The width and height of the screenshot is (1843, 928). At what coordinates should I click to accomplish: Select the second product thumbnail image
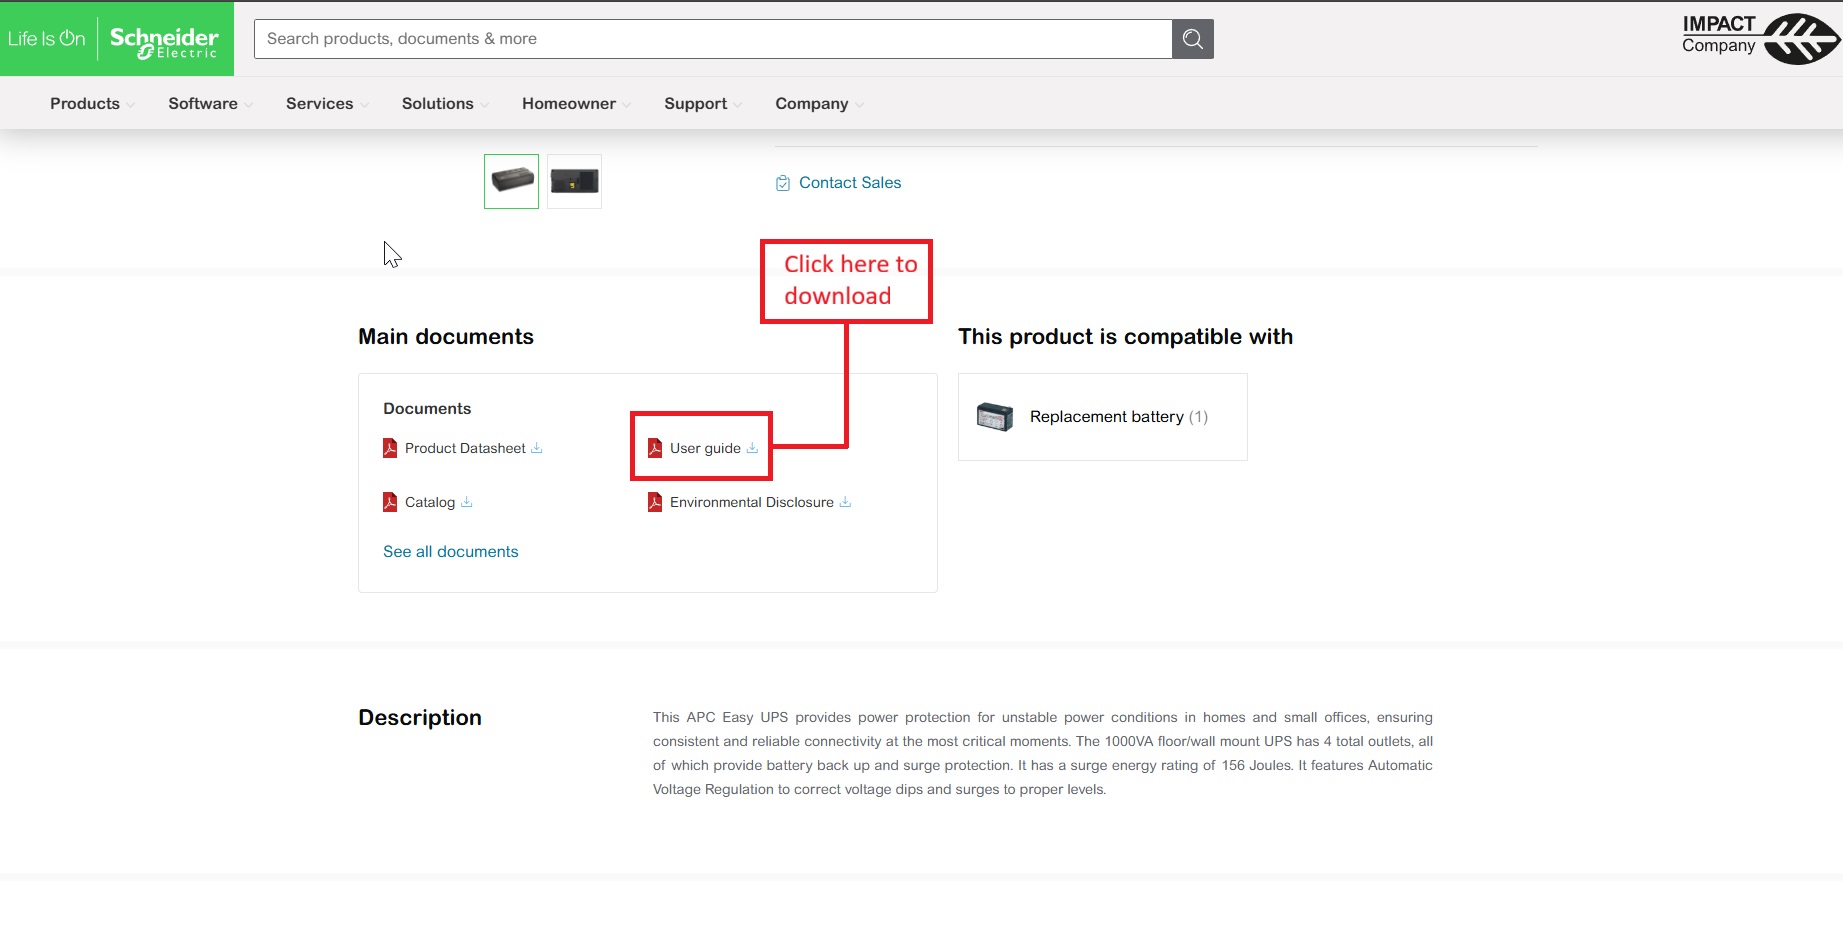pos(575,181)
